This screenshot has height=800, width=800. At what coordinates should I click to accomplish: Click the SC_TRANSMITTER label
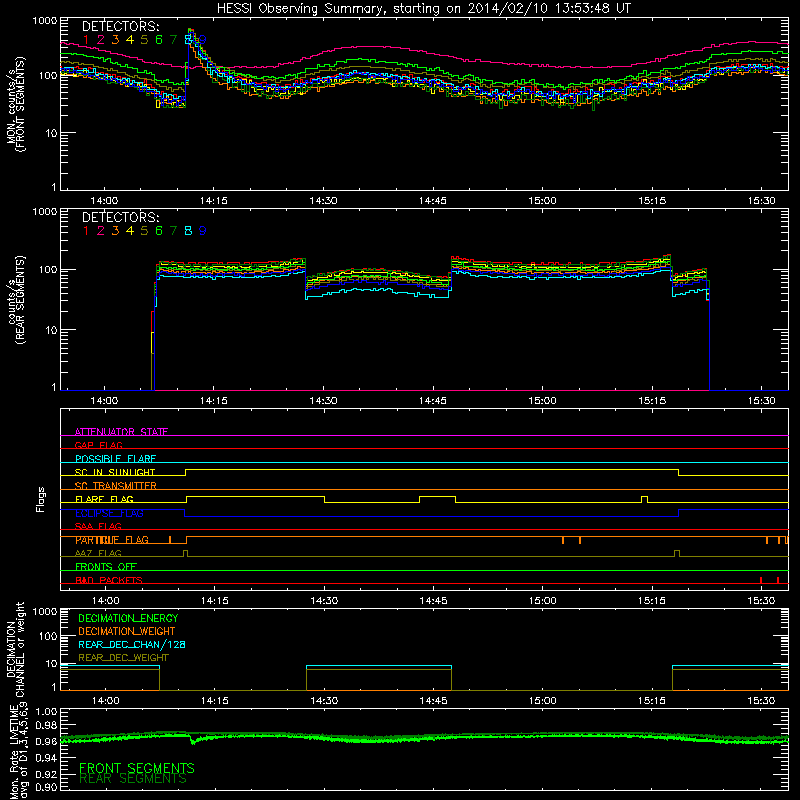(116, 486)
